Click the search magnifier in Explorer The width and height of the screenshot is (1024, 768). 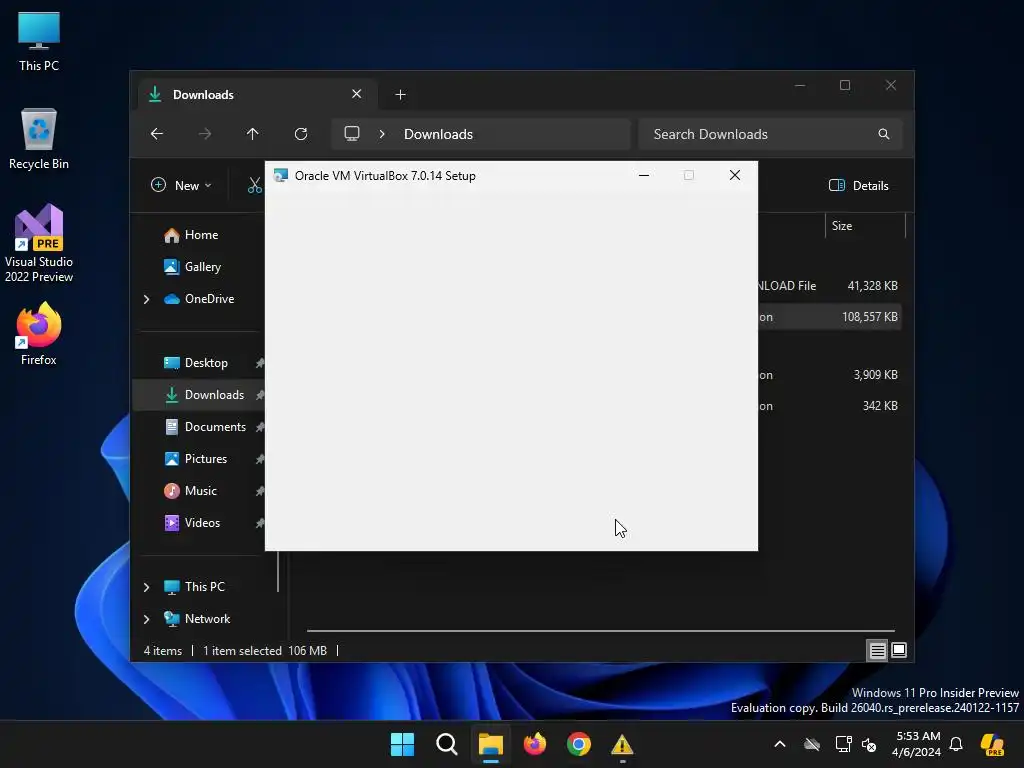884,134
